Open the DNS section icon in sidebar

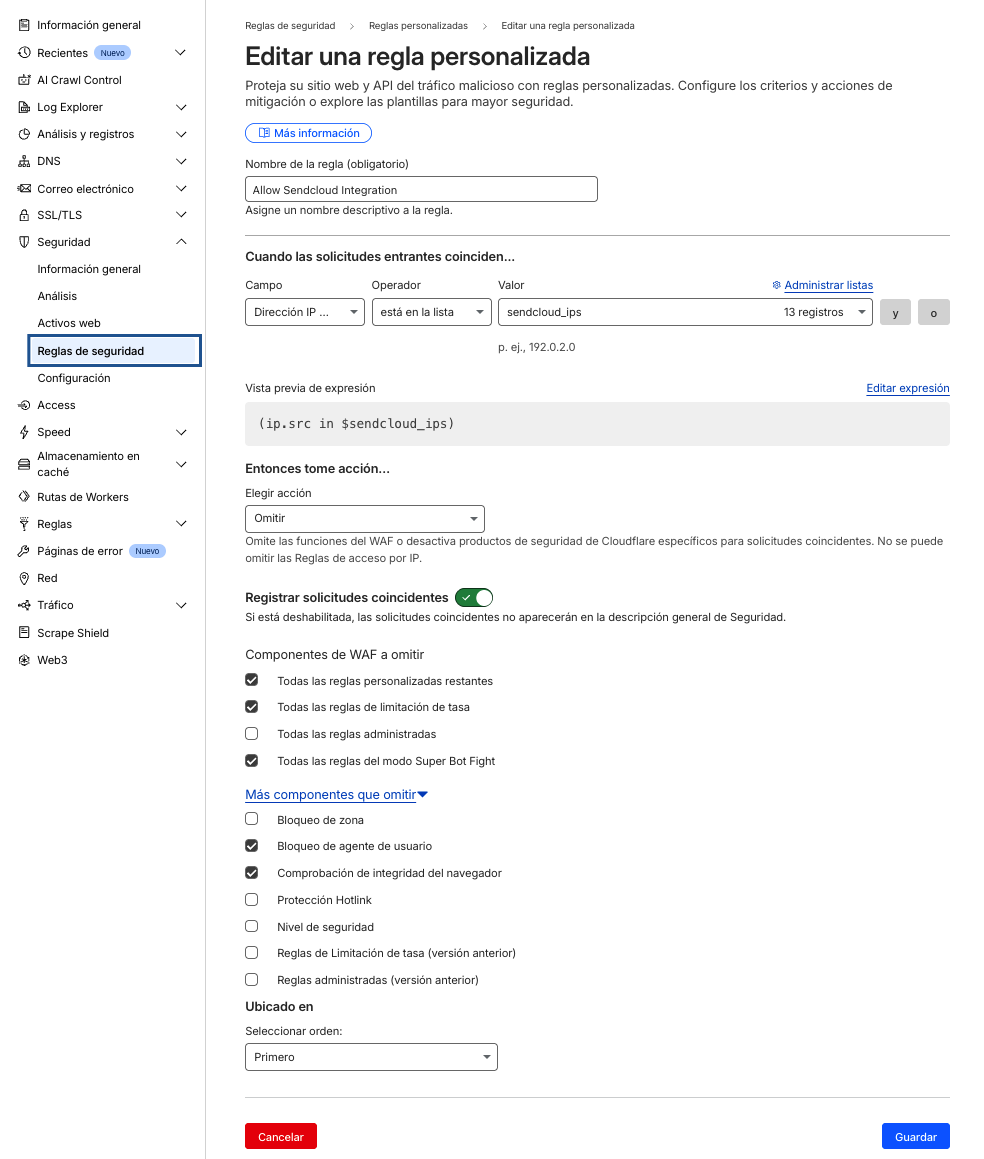(22, 160)
